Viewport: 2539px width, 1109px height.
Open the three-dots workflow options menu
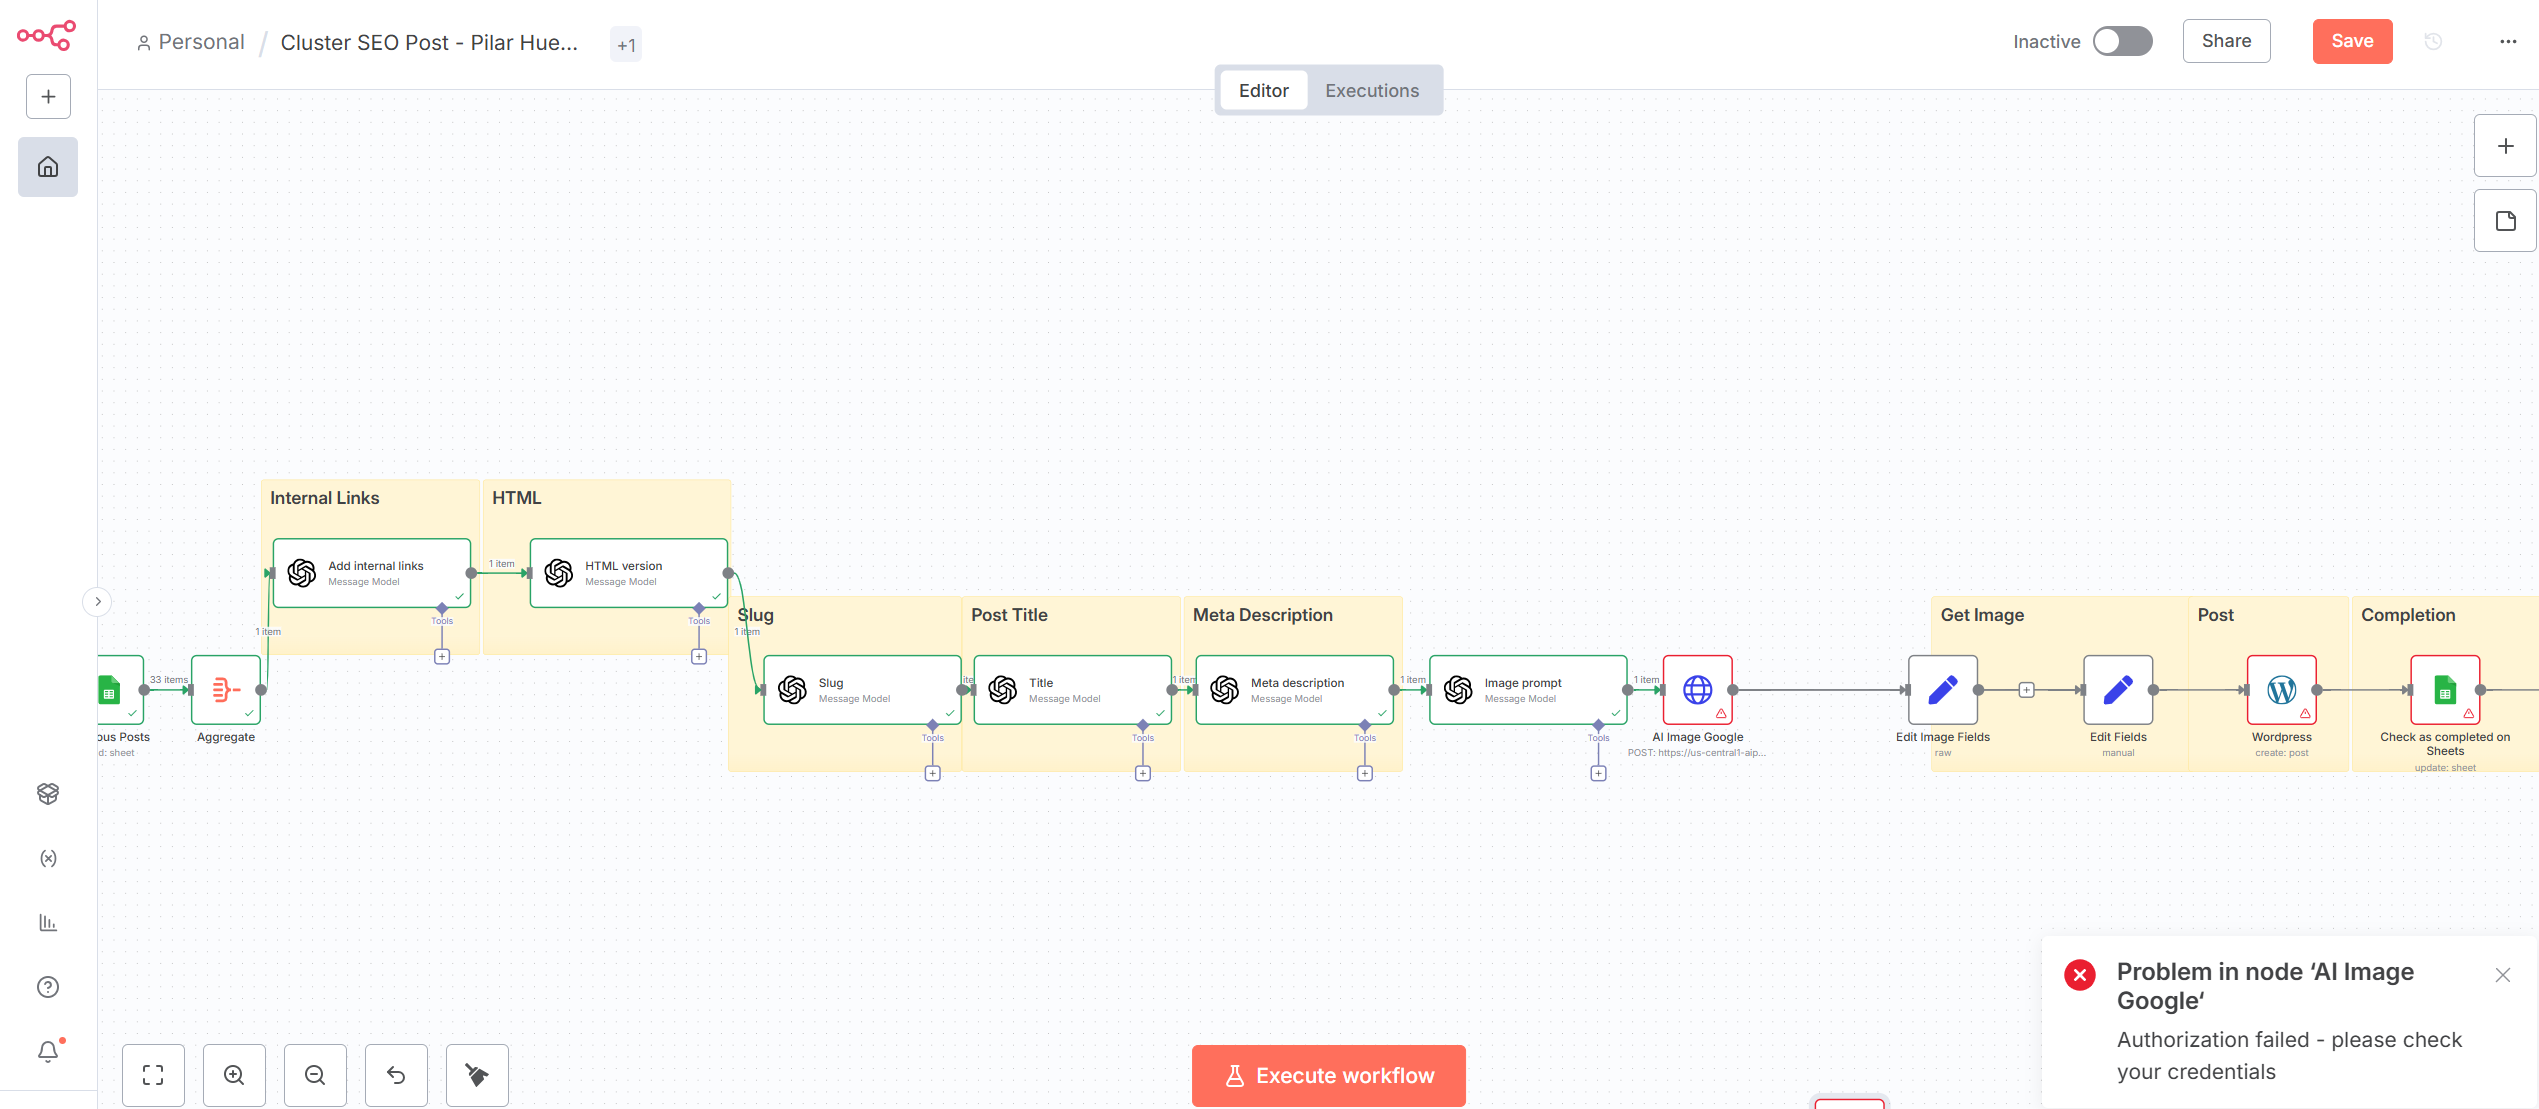2507,41
